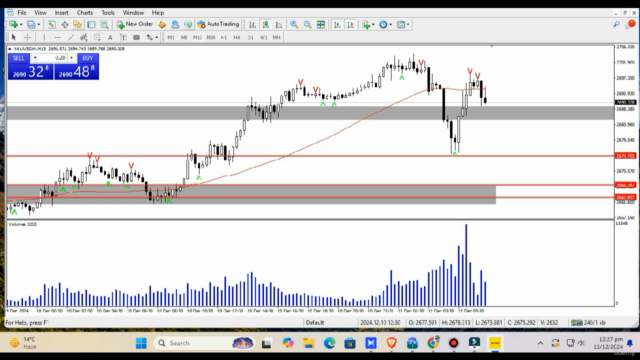Zoom in on the chart
The height and width of the screenshot is (360, 640).
(x=294, y=24)
